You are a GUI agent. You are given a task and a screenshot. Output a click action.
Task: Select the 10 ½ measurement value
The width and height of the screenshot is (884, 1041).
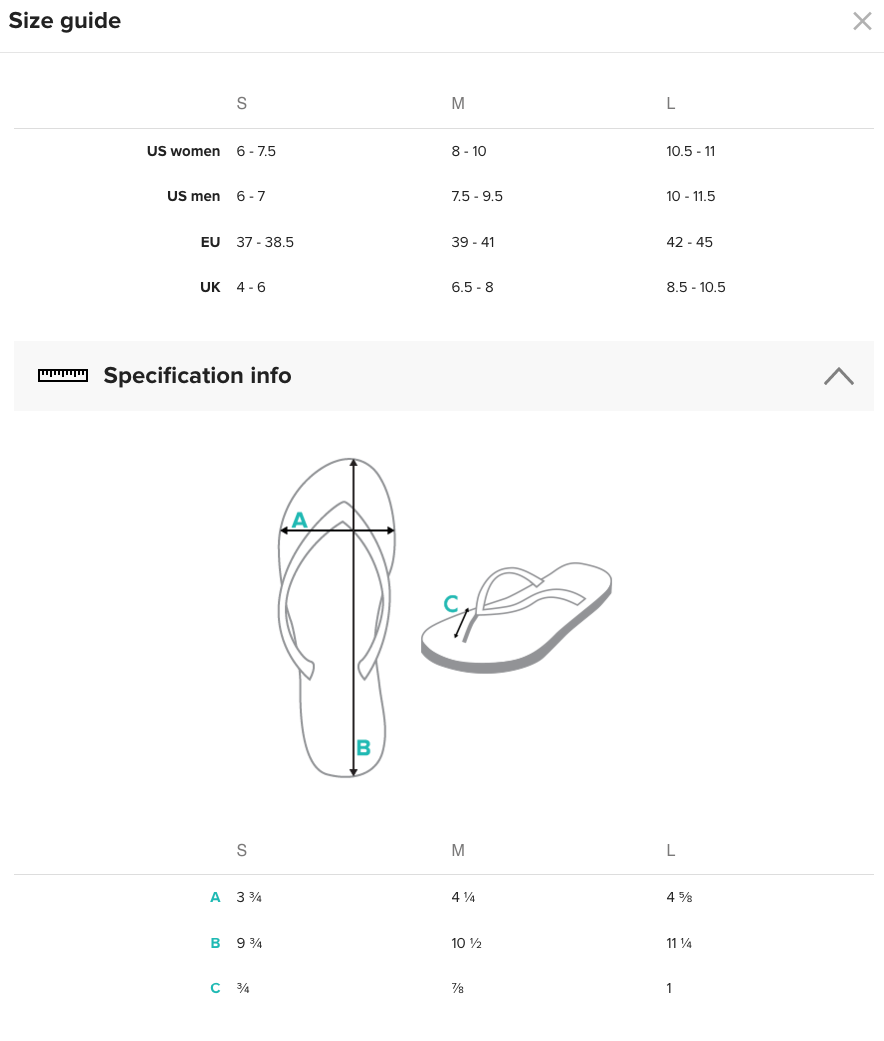(x=466, y=942)
